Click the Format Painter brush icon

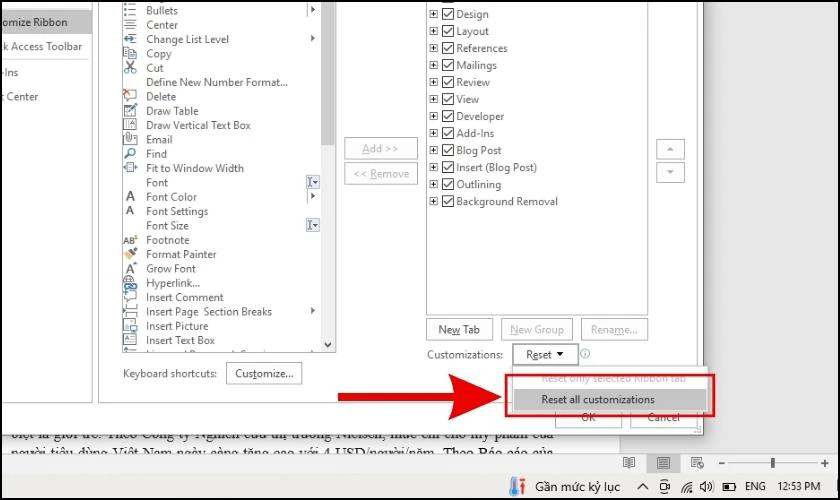point(130,253)
